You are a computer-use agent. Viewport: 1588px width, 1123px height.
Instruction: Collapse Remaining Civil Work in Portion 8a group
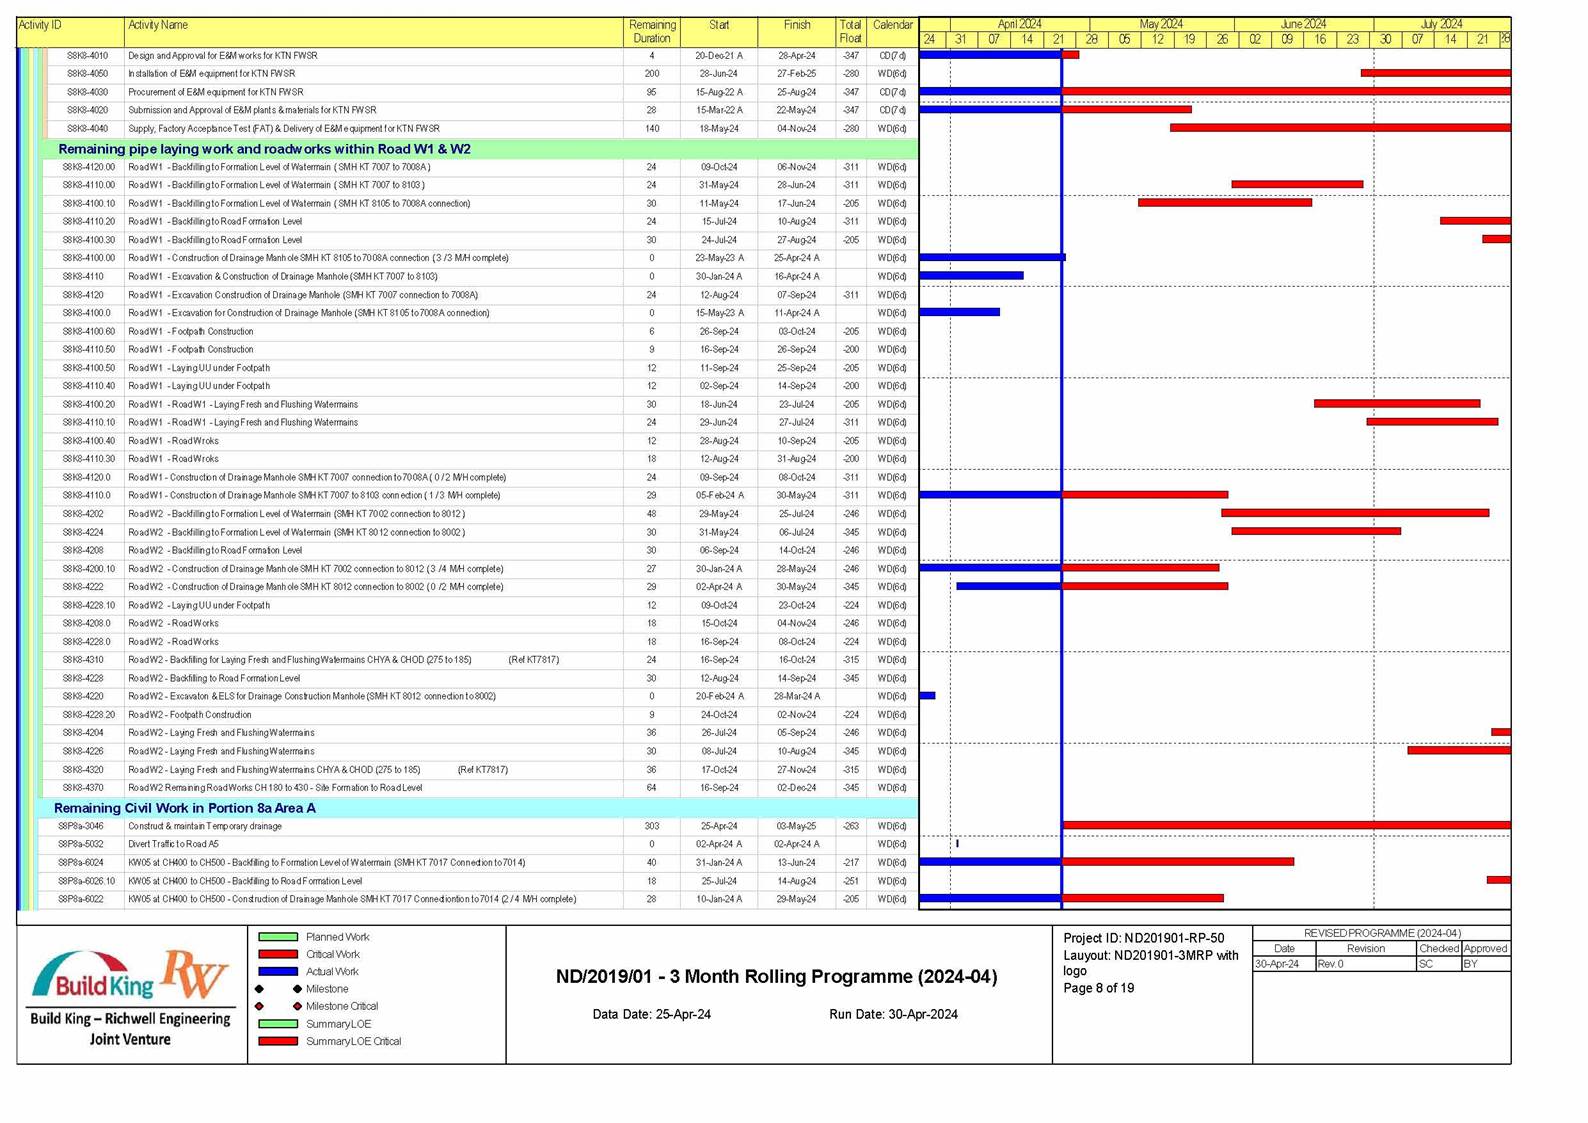coord(185,808)
